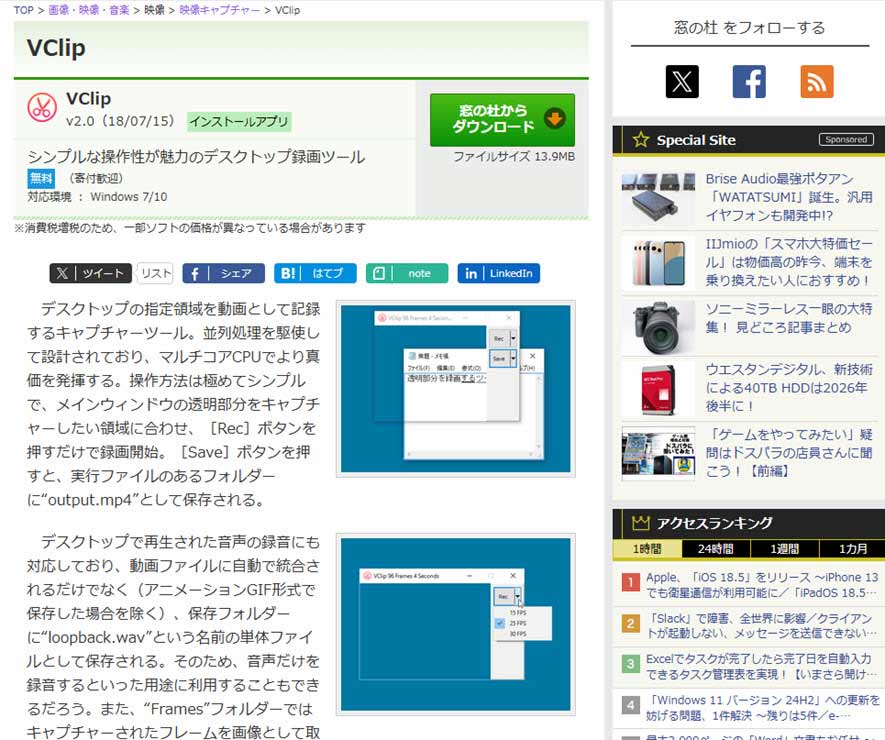
Task: Open ドスパラの店員さん game article link
Action: [x=789, y=452]
